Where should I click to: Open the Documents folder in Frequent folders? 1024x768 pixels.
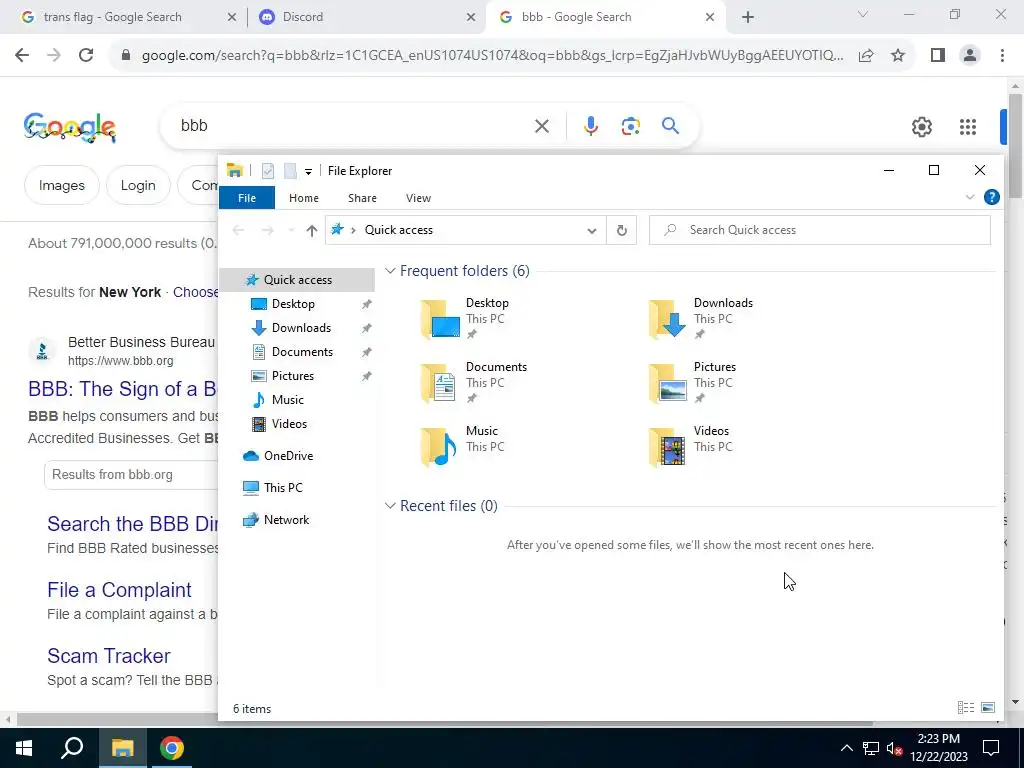pyautogui.click(x=473, y=383)
